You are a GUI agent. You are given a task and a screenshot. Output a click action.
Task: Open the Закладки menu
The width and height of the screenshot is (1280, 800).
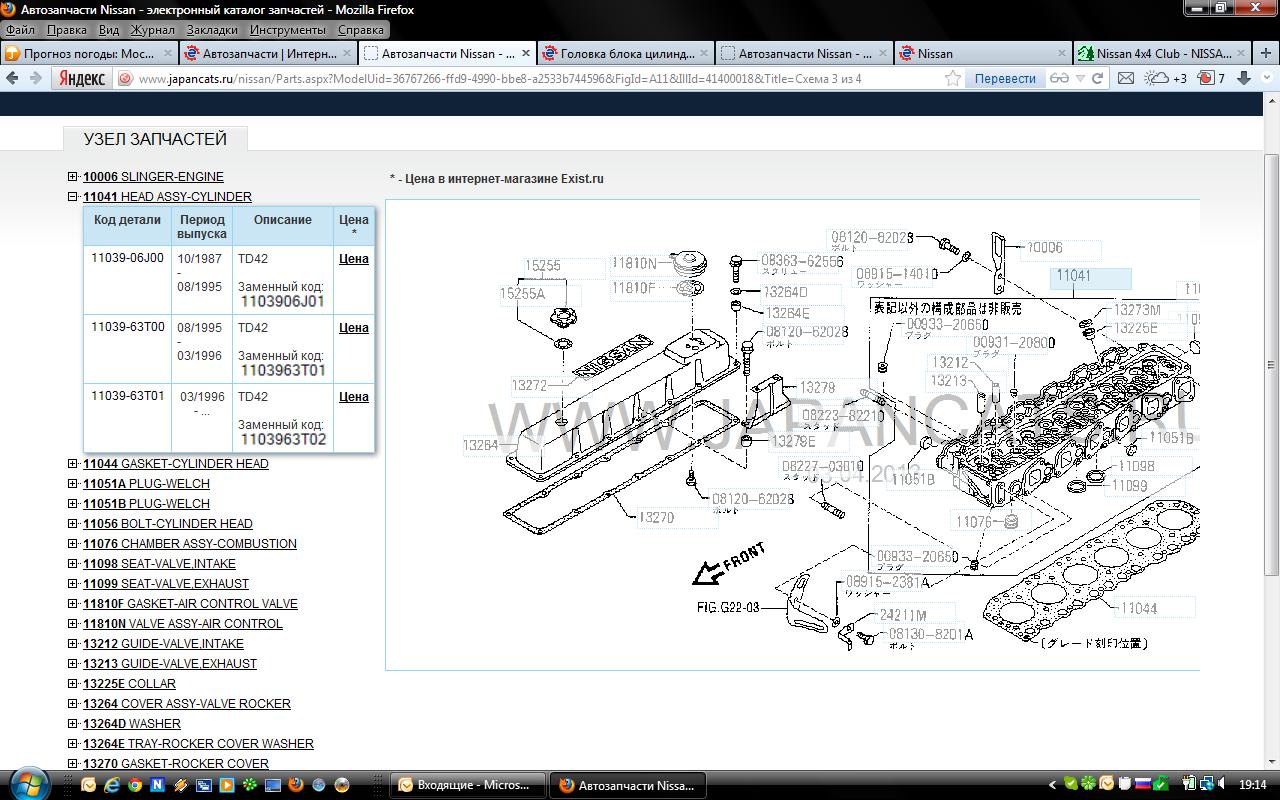pyautogui.click(x=212, y=30)
